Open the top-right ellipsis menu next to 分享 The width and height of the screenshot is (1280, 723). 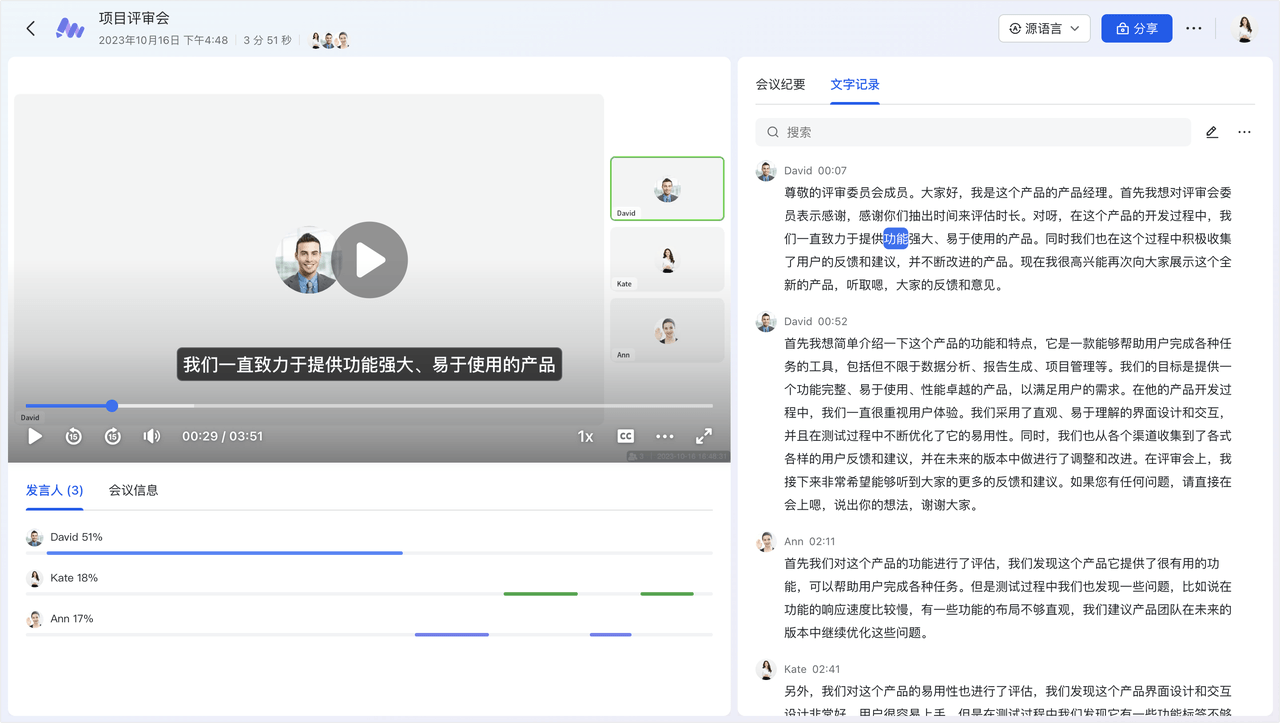pyautogui.click(x=1193, y=28)
